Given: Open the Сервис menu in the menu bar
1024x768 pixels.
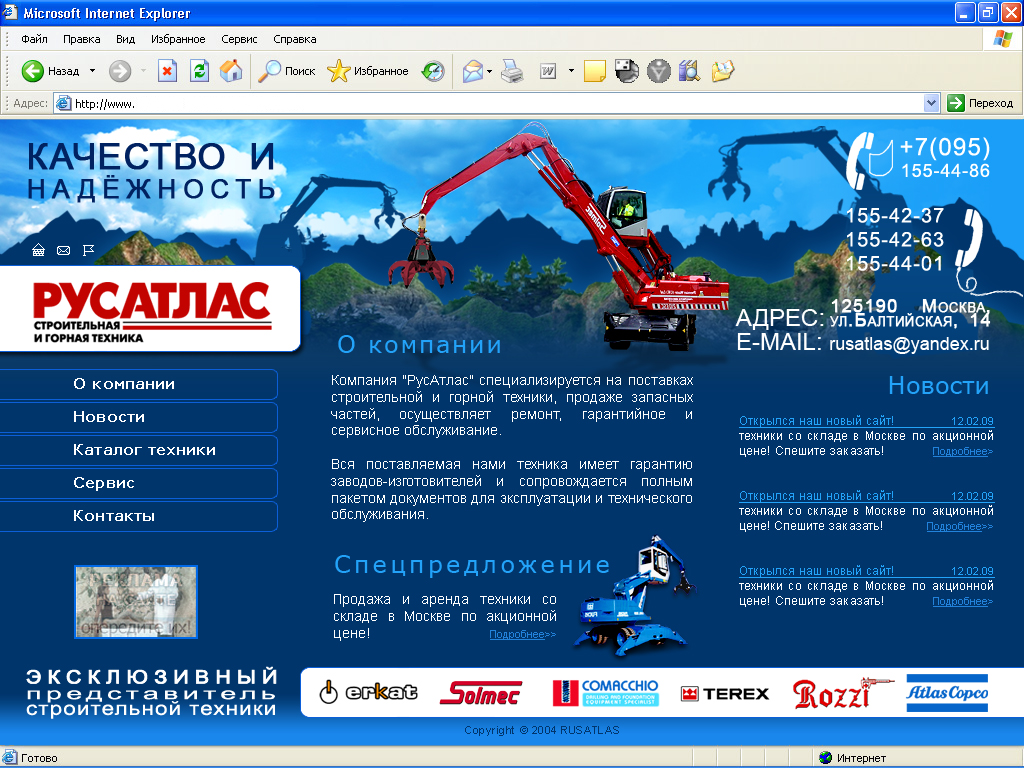Looking at the screenshot, I should point(237,39).
